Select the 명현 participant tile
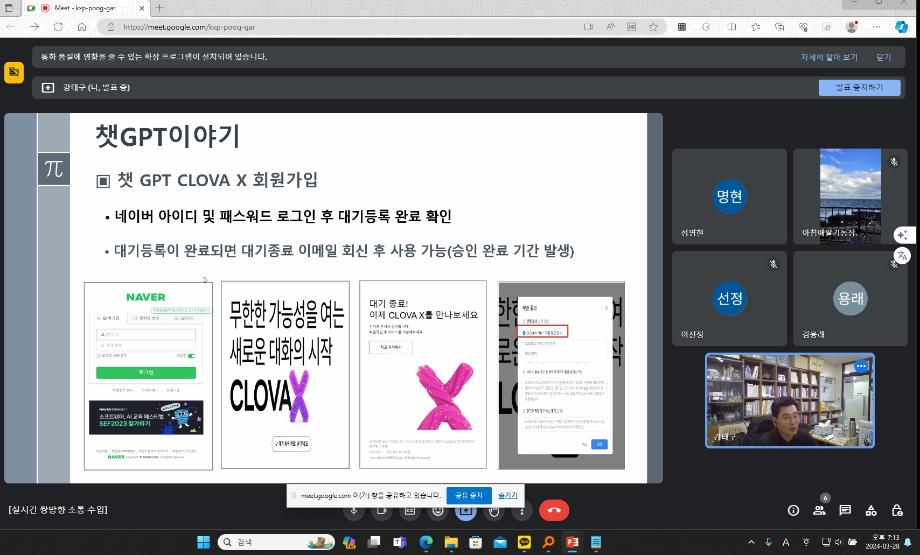The height and width of the screenshot is (555, 920). click(x=729, y=196)
